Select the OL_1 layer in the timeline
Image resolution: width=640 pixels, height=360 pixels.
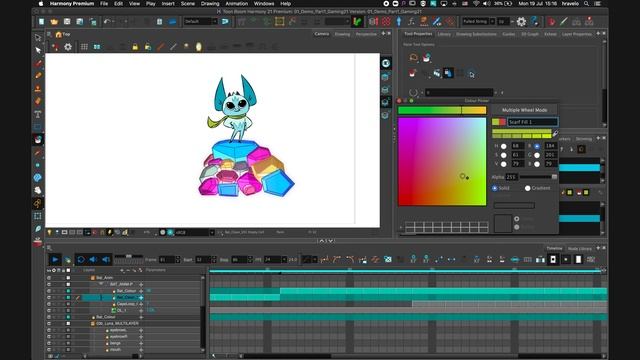(121, 311)
